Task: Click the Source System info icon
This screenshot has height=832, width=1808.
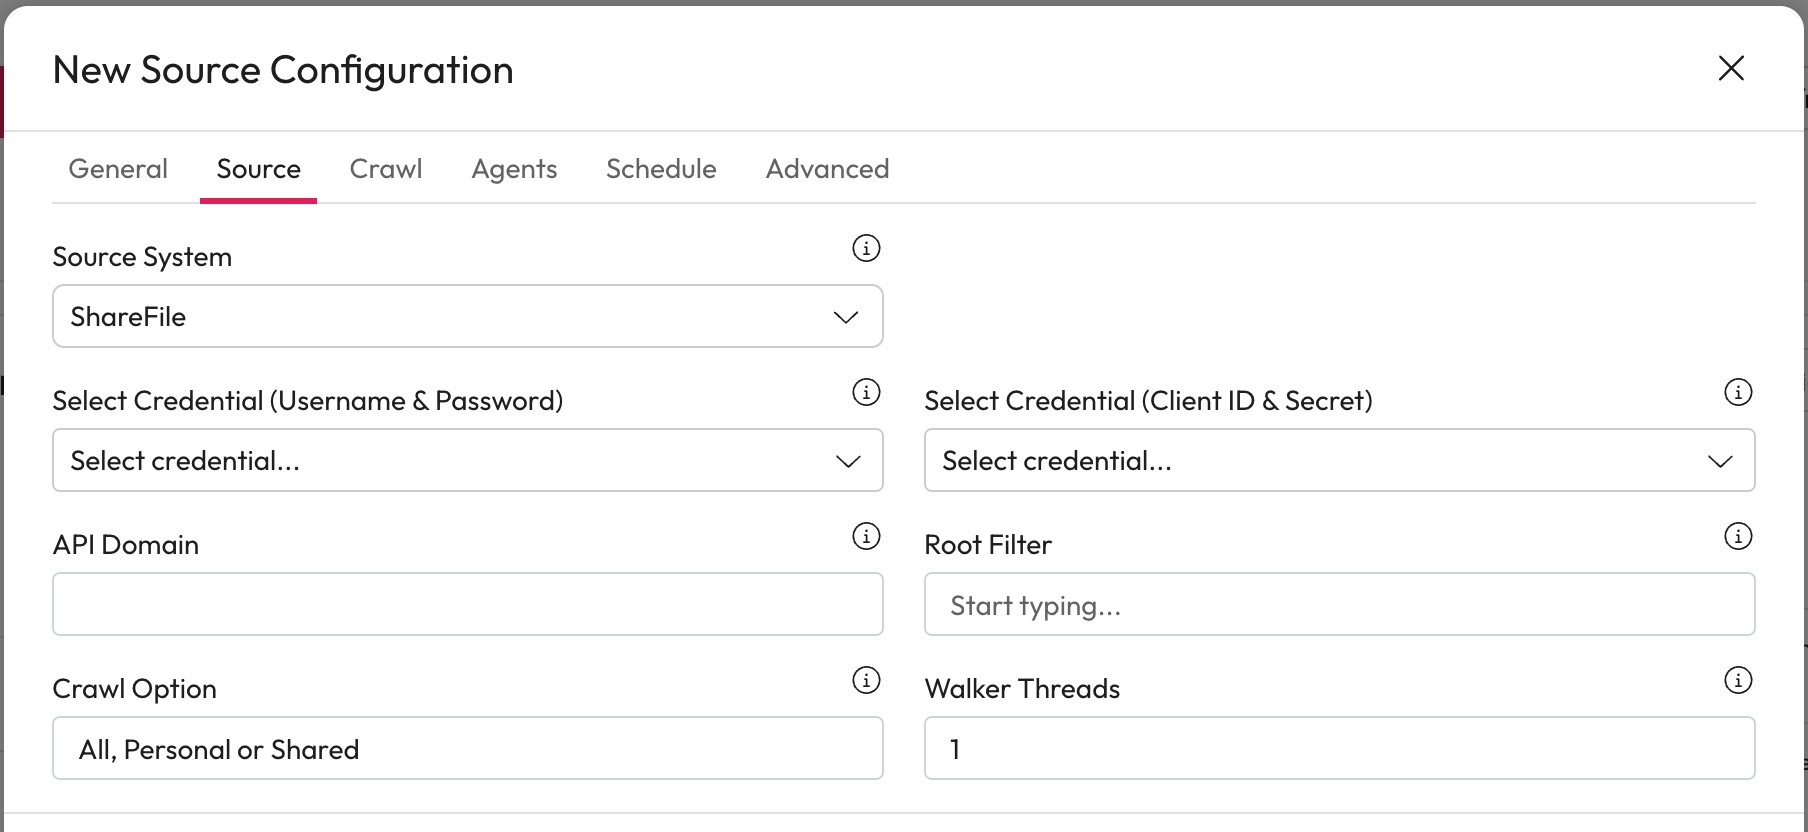Action: coord(866,248)
